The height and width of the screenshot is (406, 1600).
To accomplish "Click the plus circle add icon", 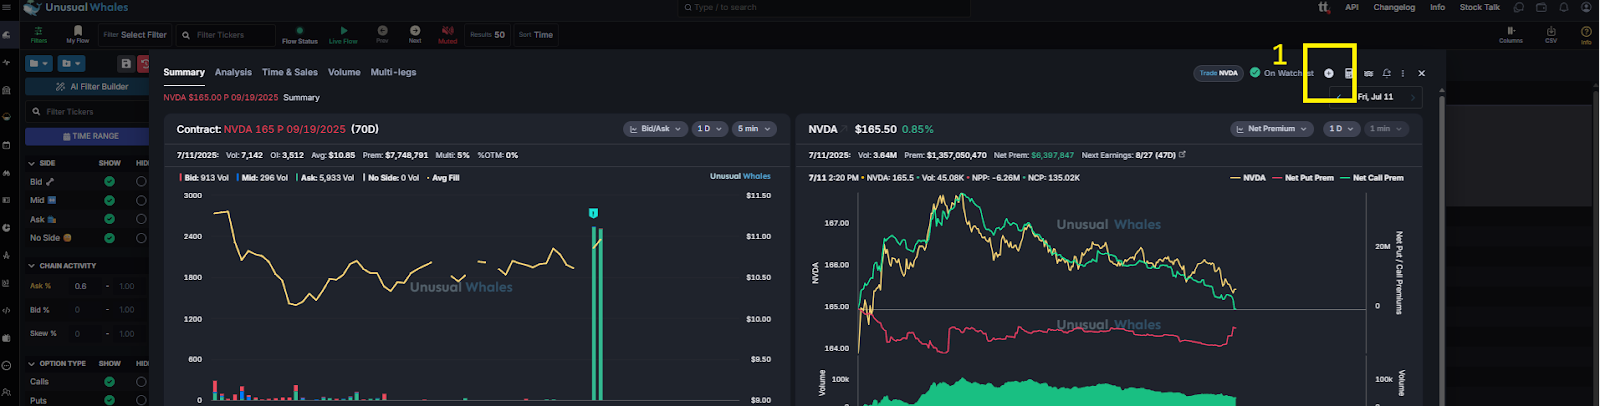I will click(x=1329, y=73).
